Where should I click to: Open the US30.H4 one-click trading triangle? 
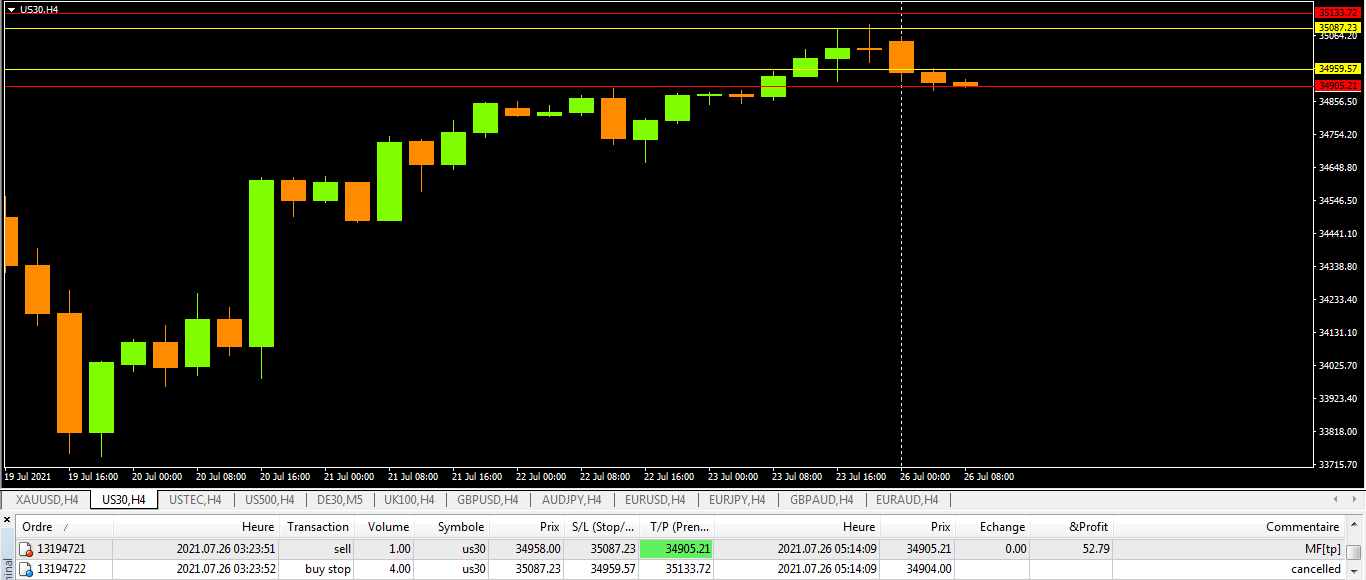11,9
